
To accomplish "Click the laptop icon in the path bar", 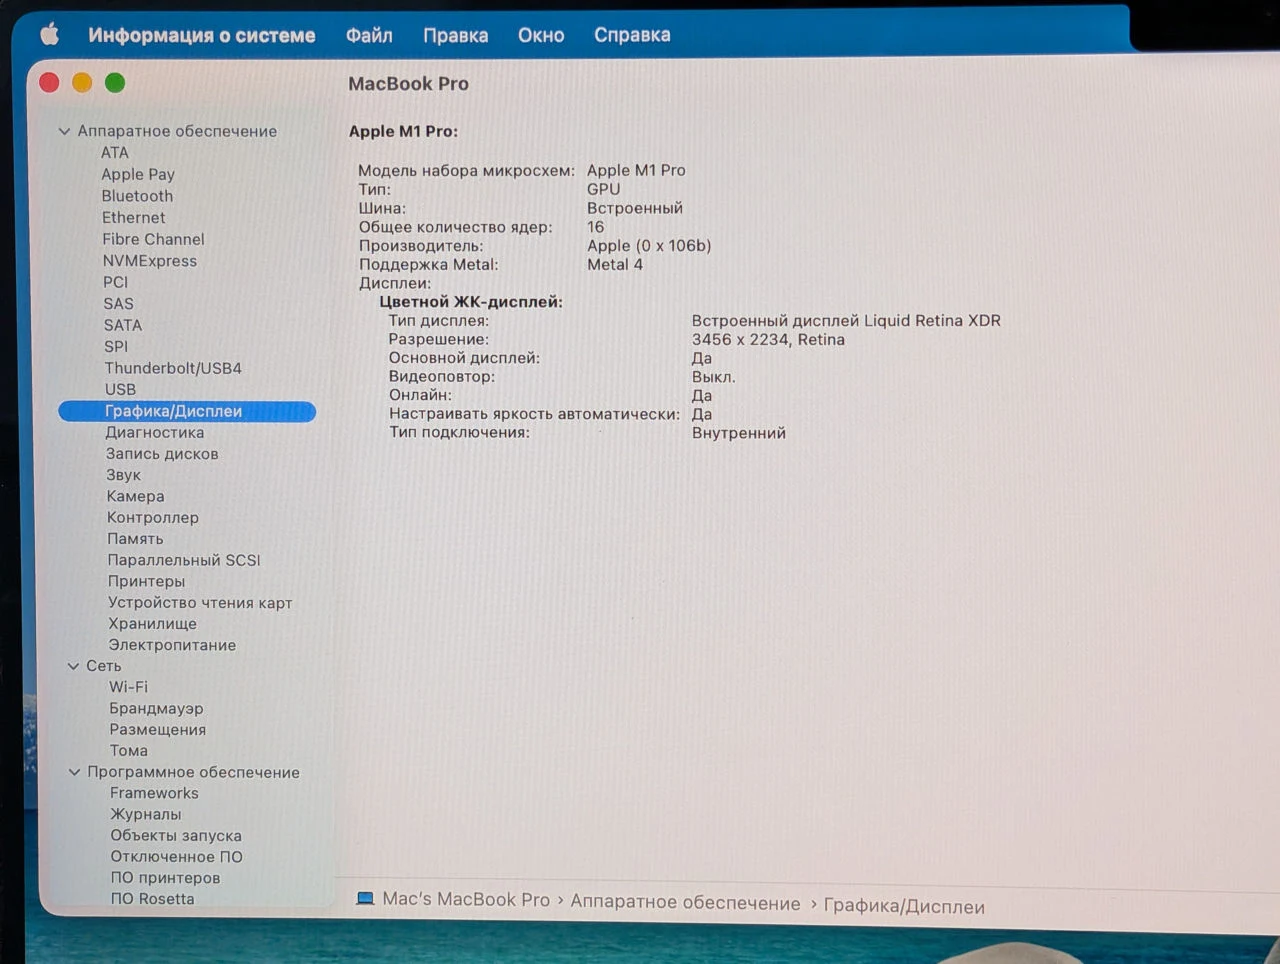I will [365, 899].
